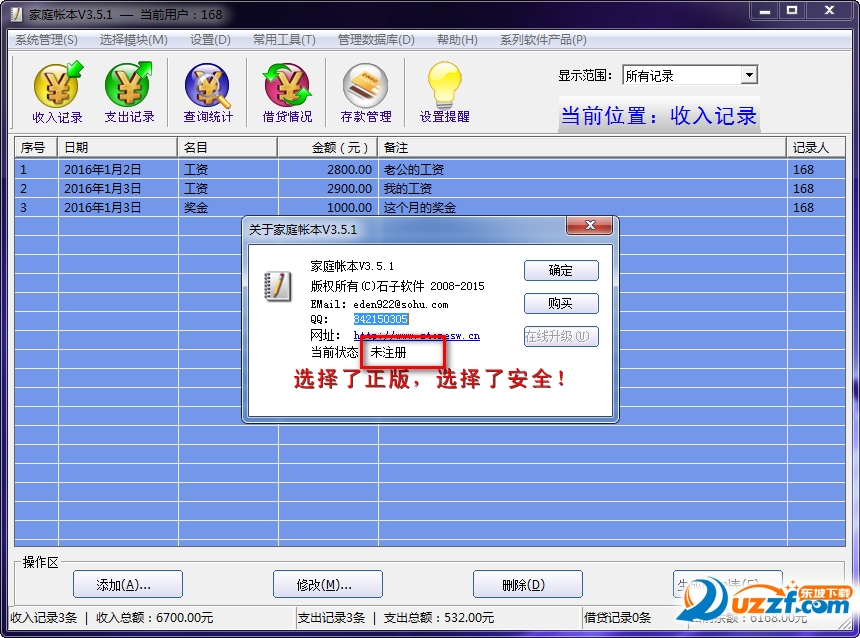Close the 关于家庭帐本 About dialog
This screenshot has width=860, height=638.
(590, 225)
